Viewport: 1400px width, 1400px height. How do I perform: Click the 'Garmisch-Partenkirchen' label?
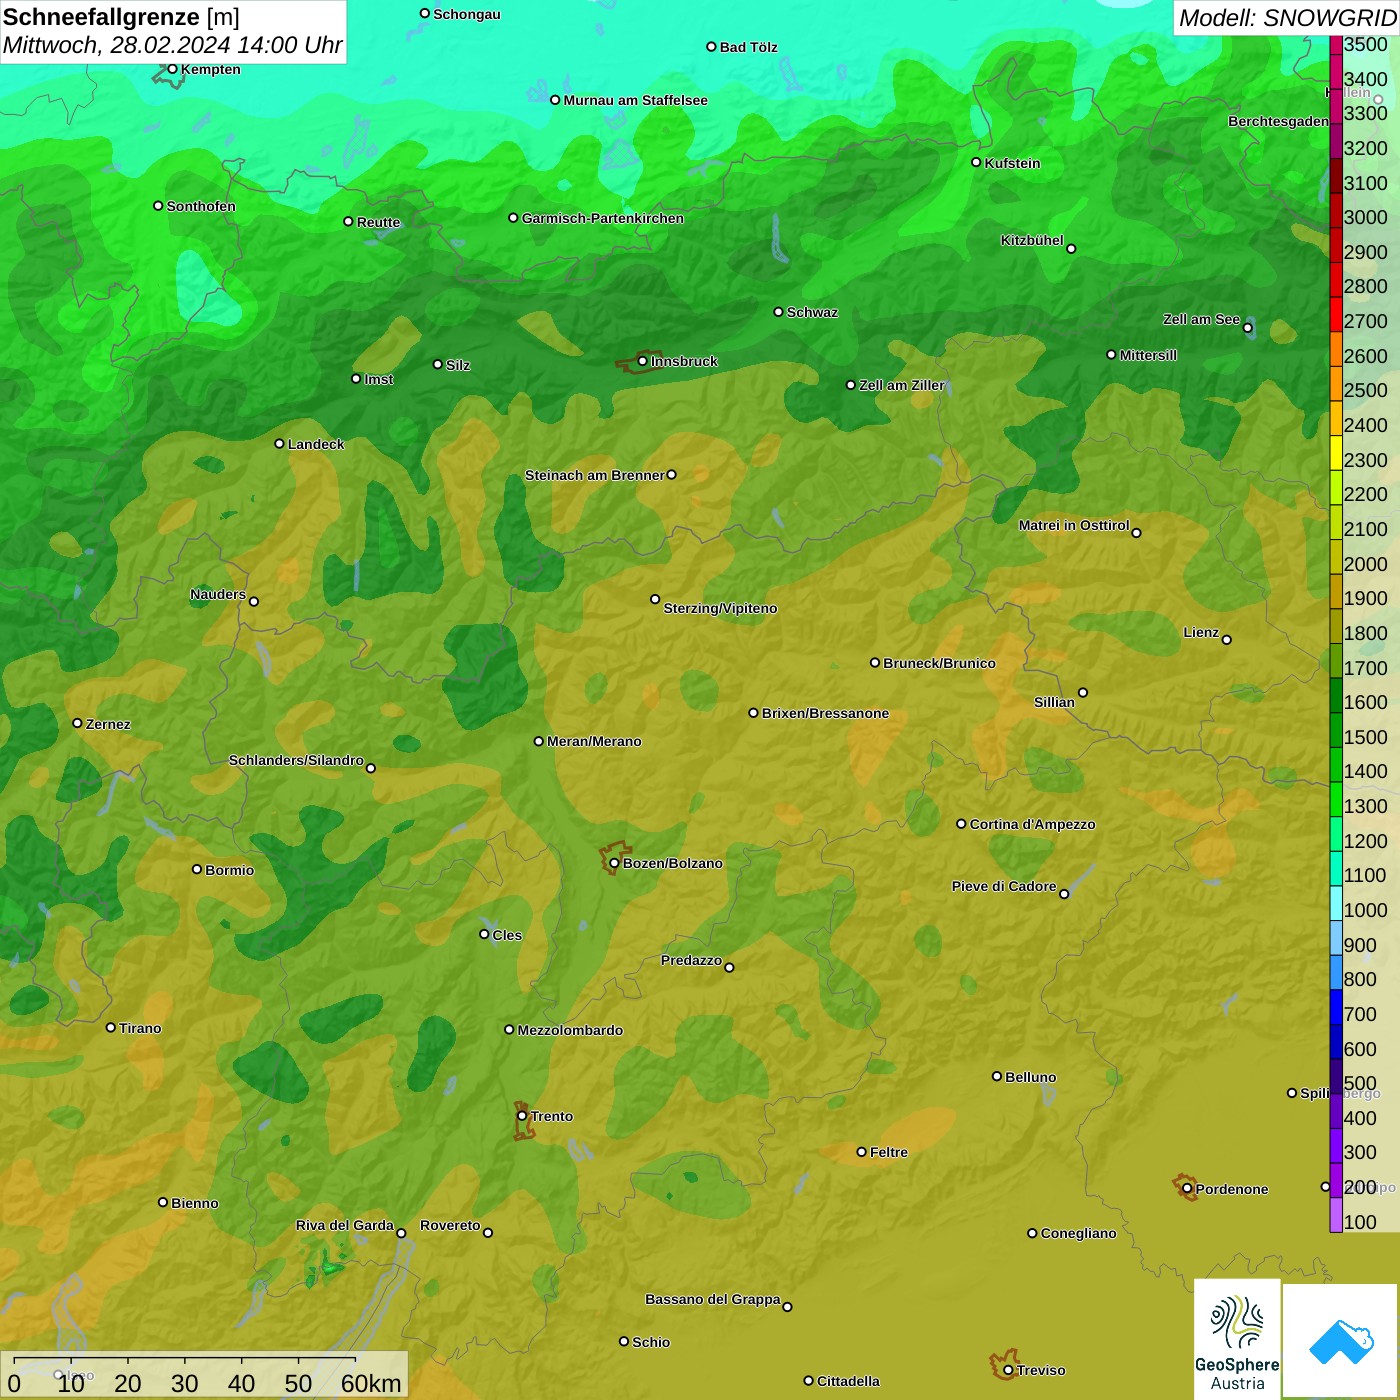[603, 218]
